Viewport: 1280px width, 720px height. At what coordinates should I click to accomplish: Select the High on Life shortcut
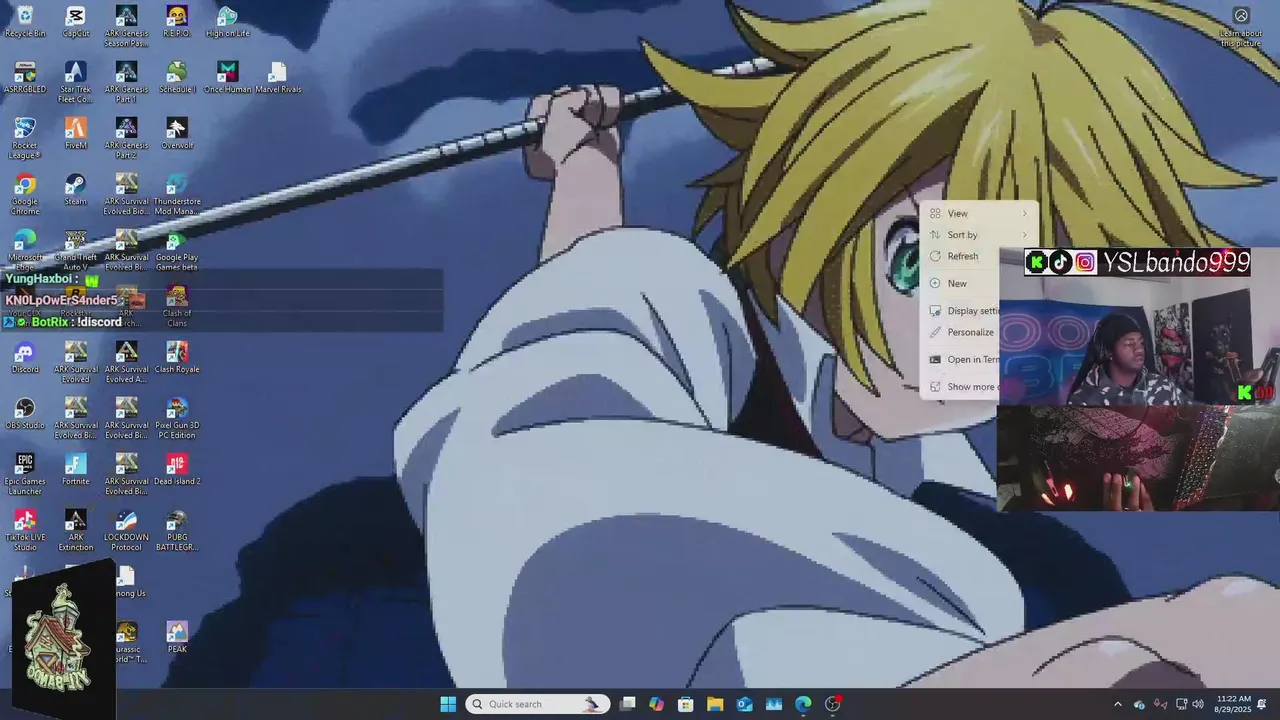pyautogui.click(x=228, y=22)
